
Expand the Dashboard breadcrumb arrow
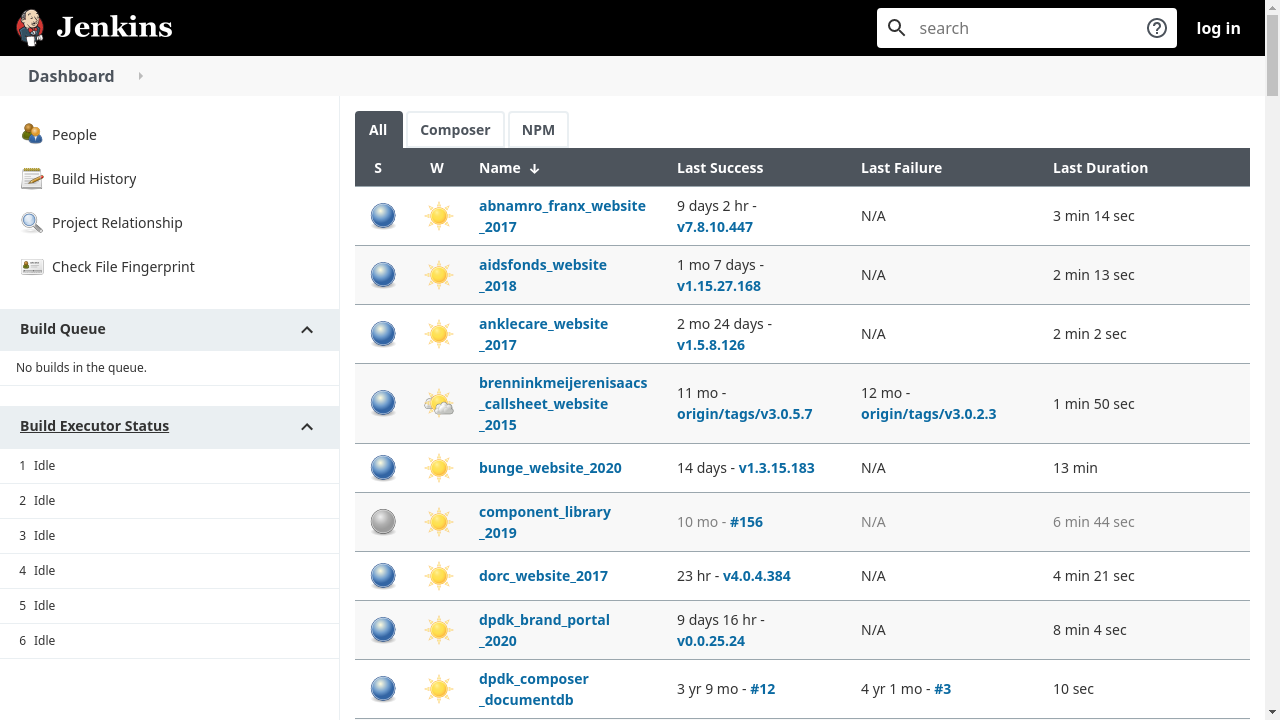point(140,76)
